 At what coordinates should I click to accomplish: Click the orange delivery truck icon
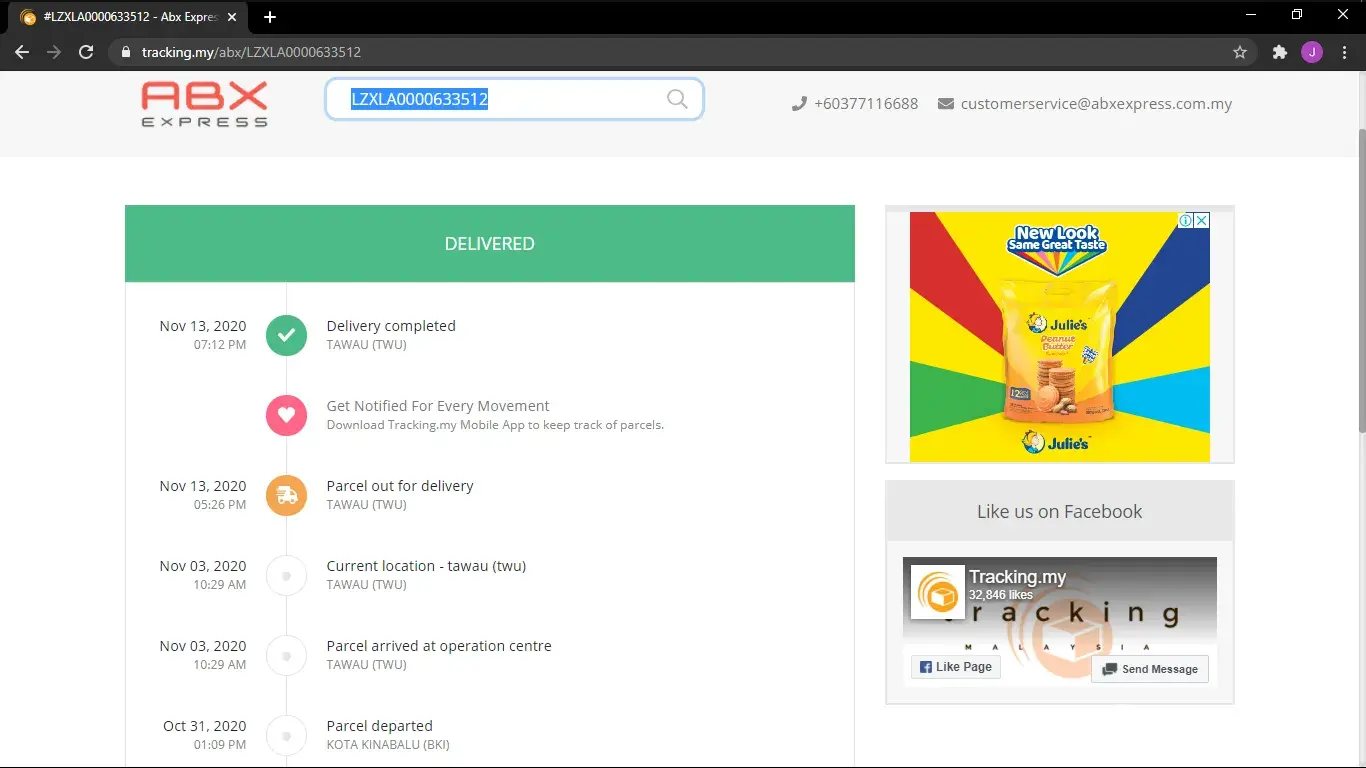tap(286, 495)
